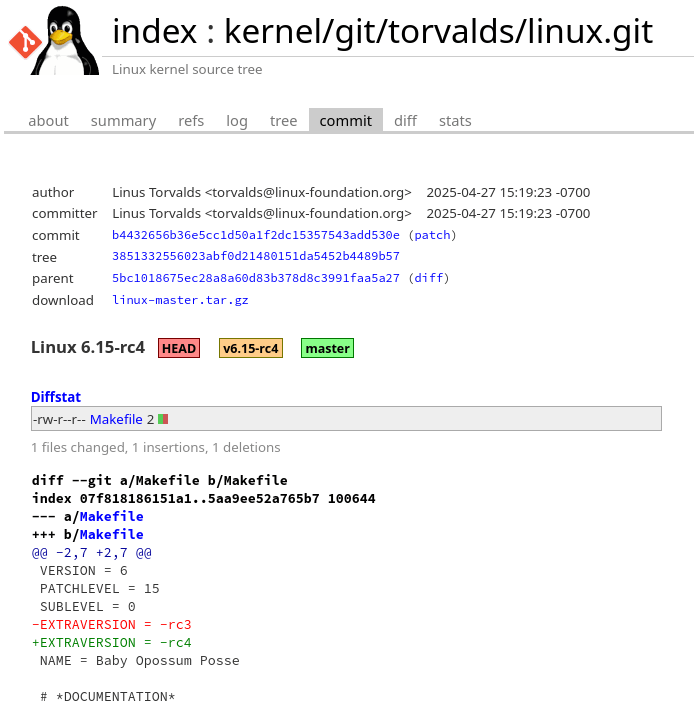Switch to the diff tab
694x719 pixels.
[405, 121]
